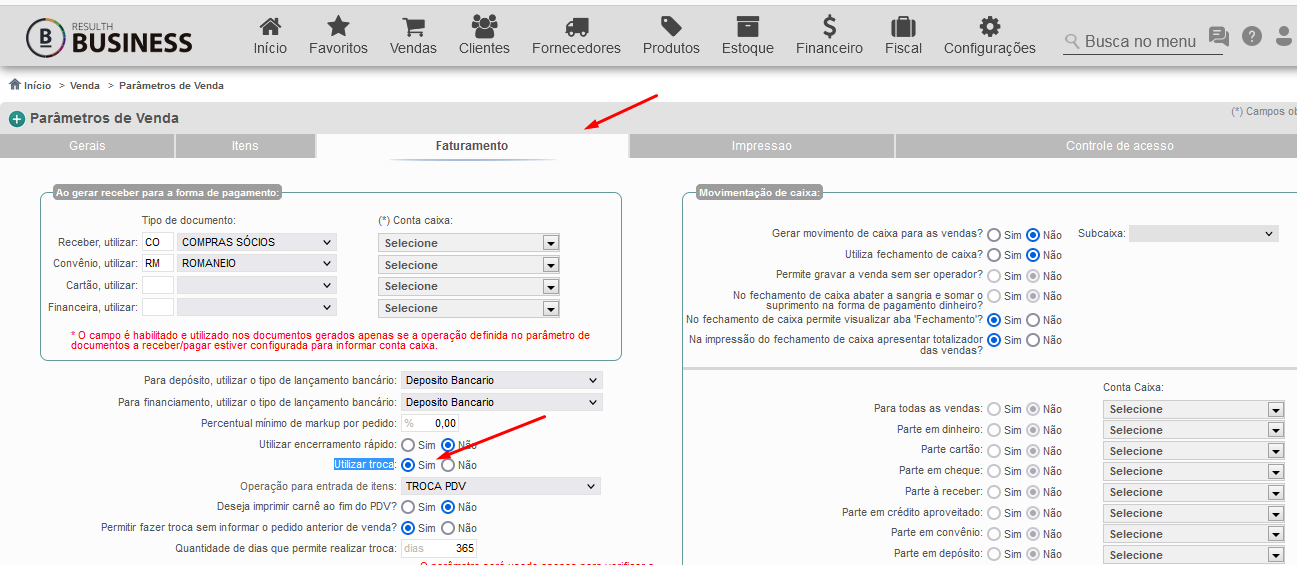Select Sim for Gerar movimento de caixa
This screenshot has width=1297, height=565.
point(994,234)
